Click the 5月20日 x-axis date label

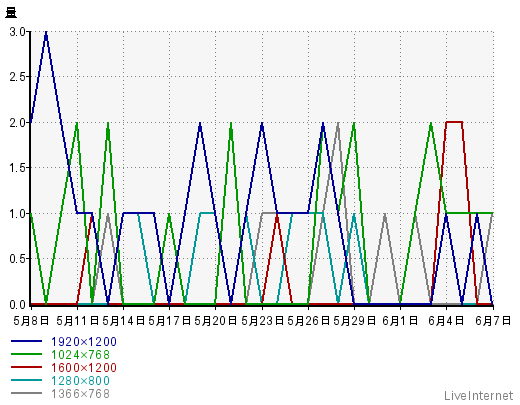(x=215, y=321)
